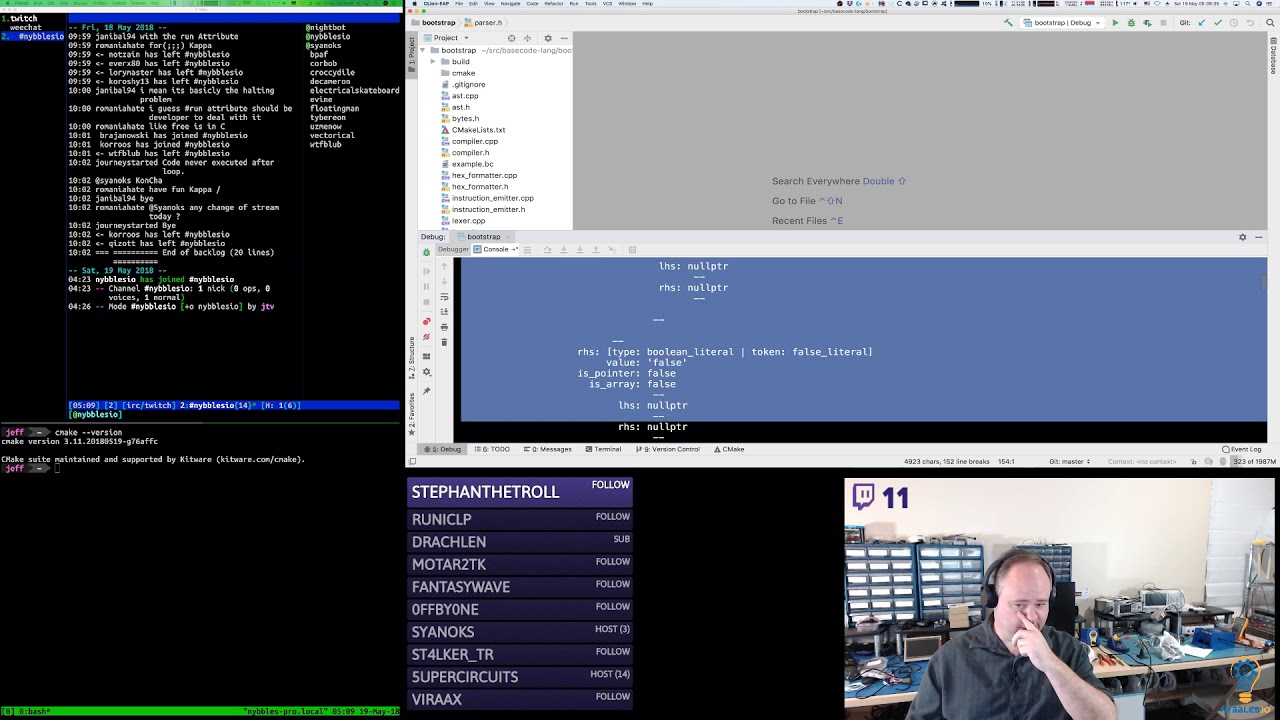The image size is (1280, 720).
Task: Click Debug sidebar settings gear icon
Action: coord(426,372)
